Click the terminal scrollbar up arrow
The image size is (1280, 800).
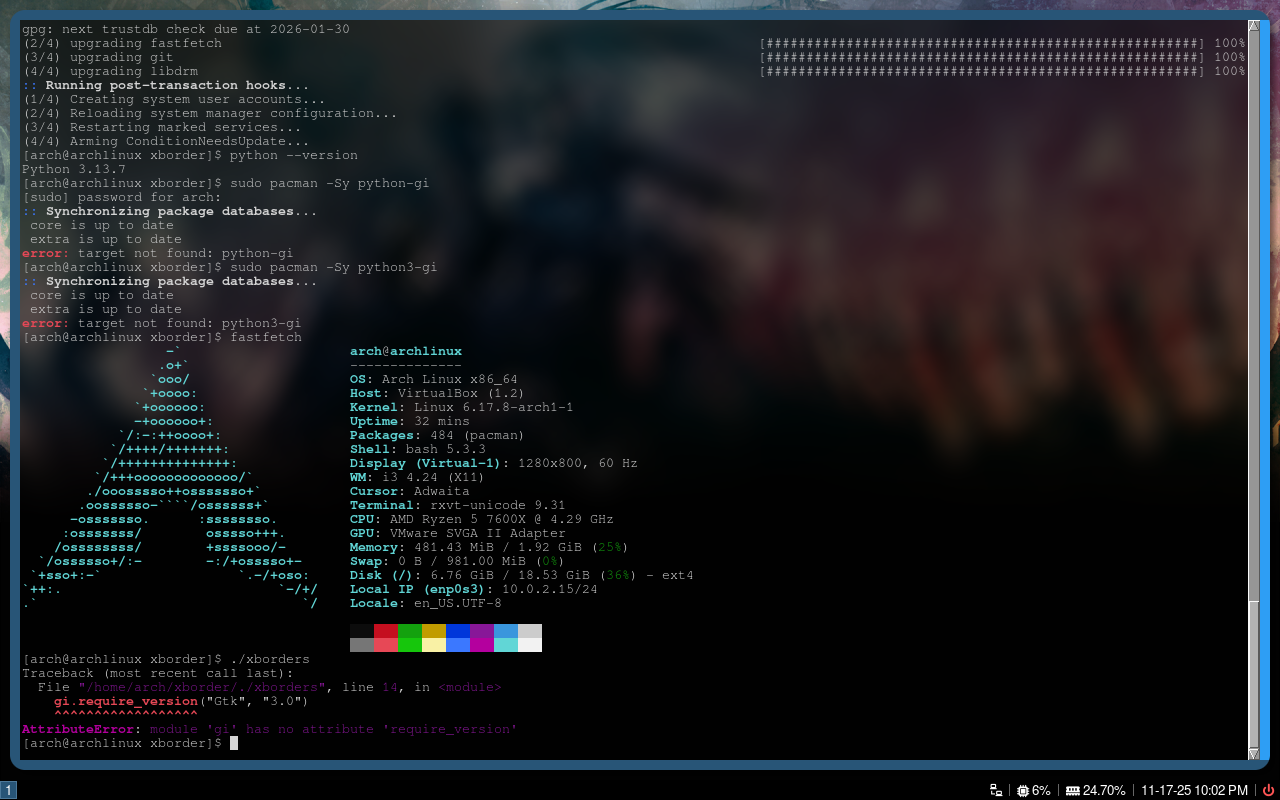click(1254, 26)
